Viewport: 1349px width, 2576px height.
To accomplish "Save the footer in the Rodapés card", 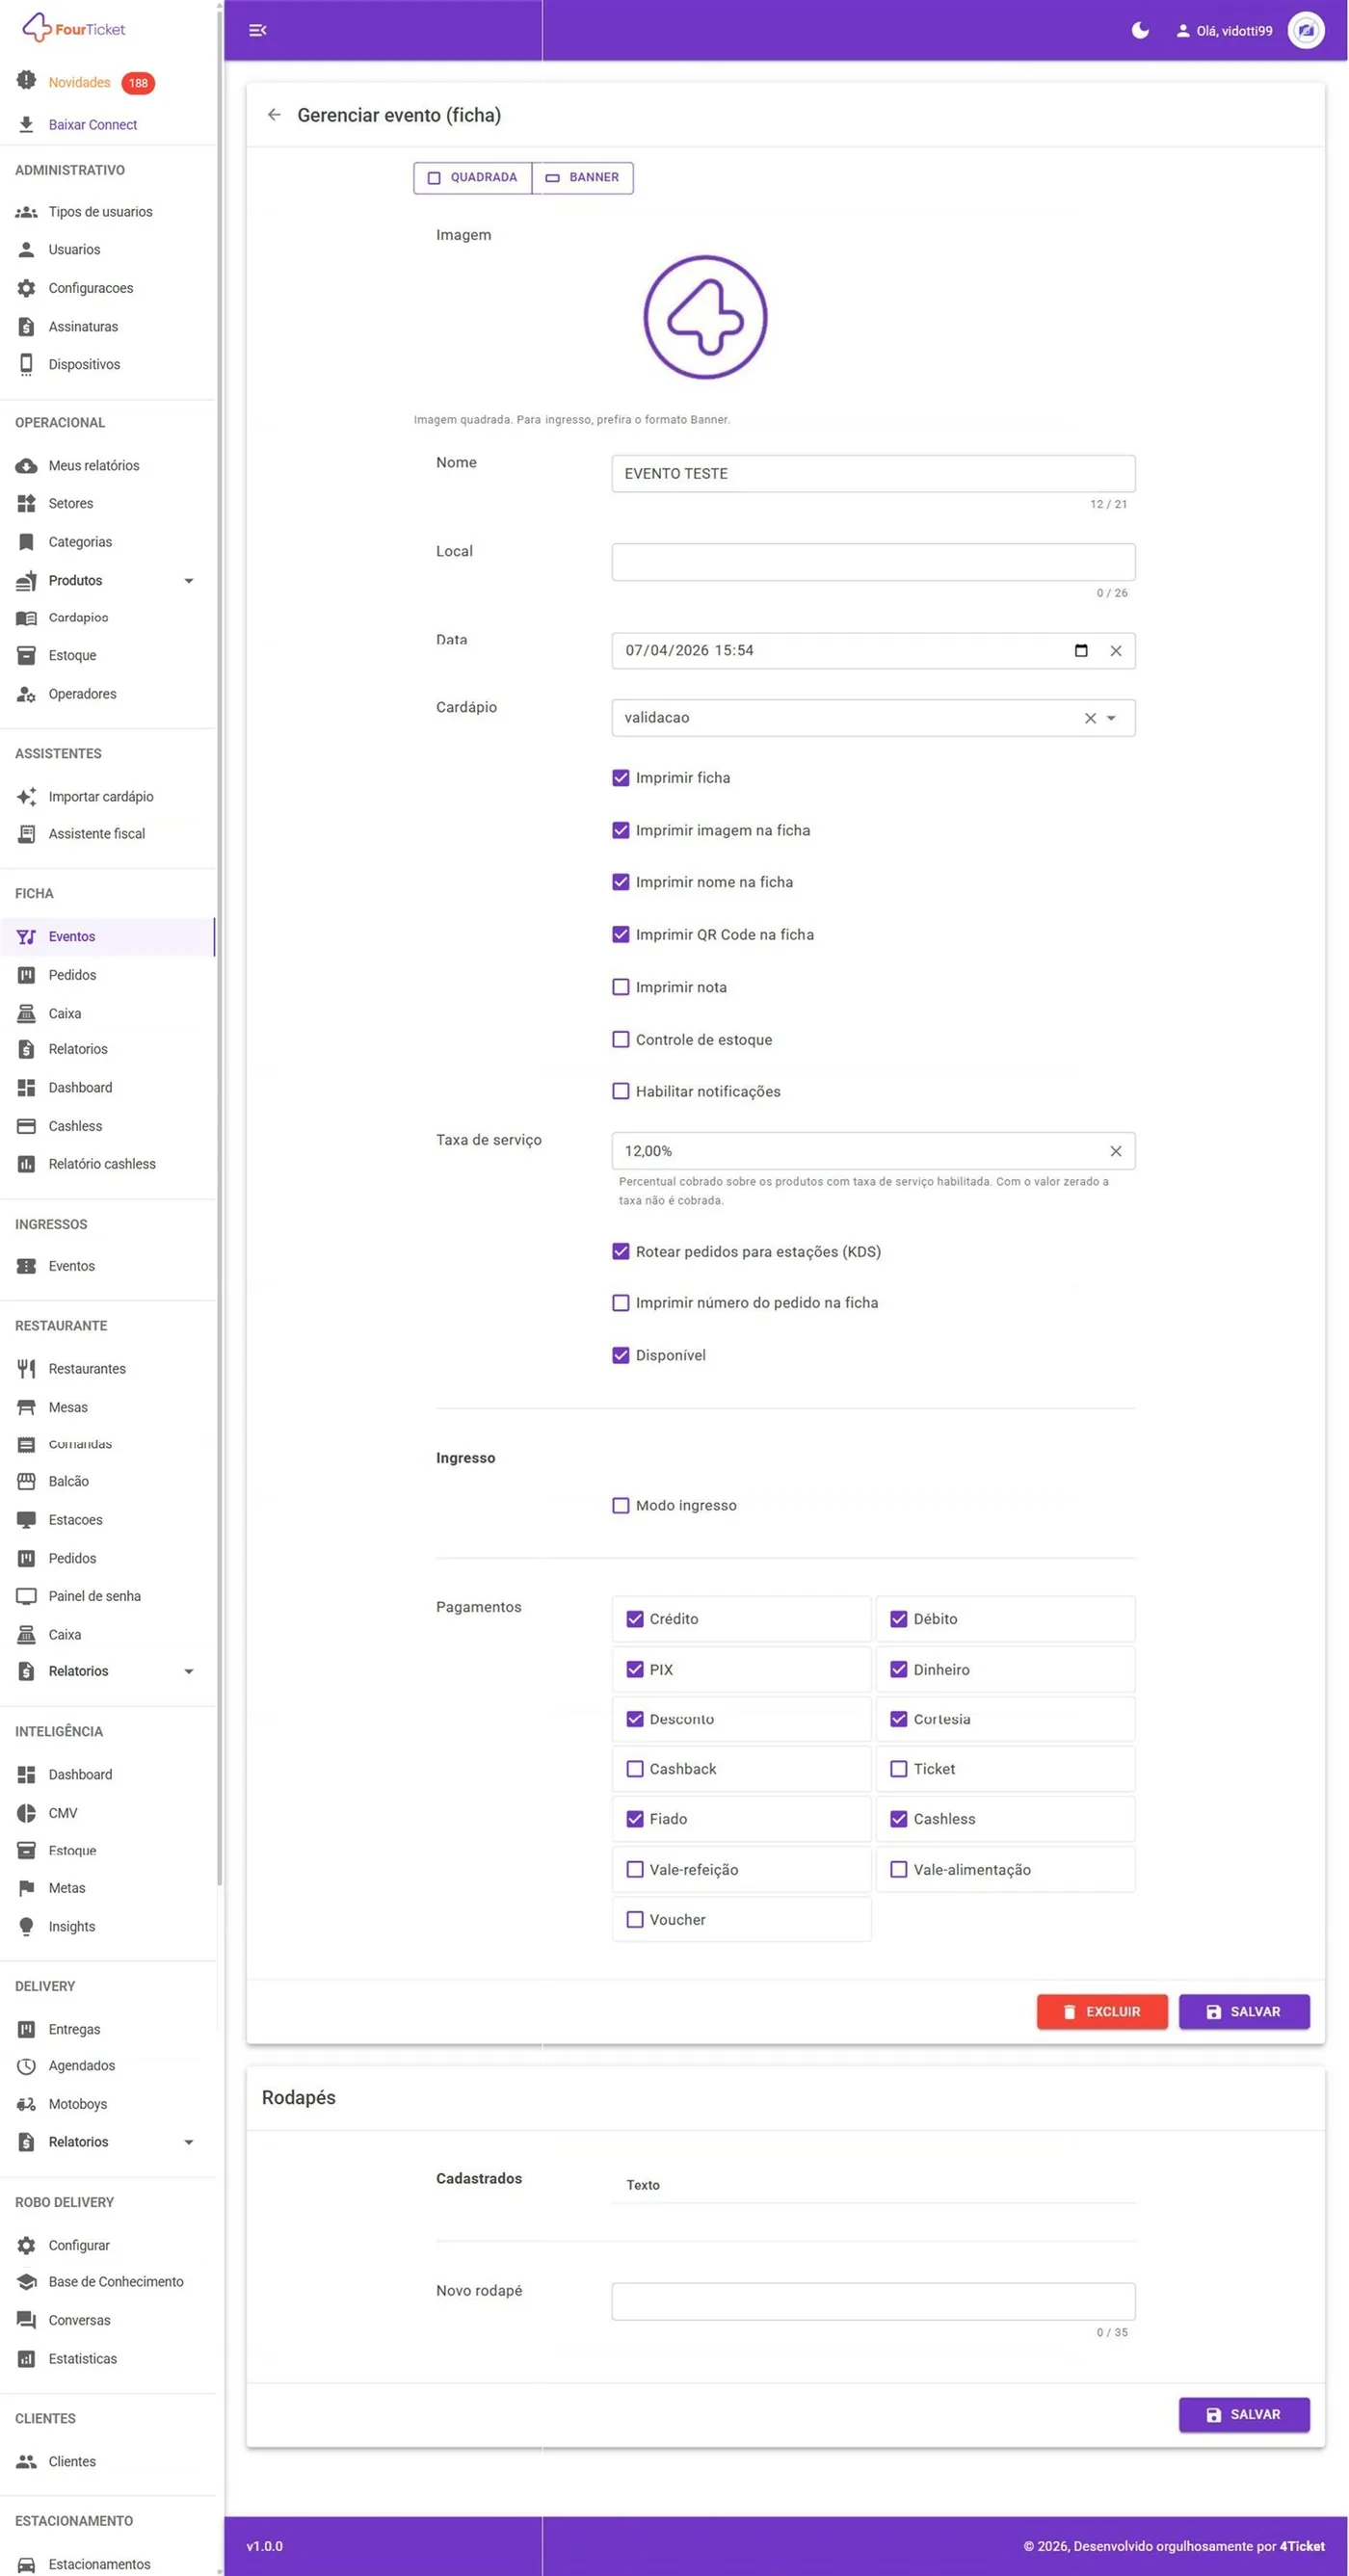I will pyautogui.click(x=1243, y=2415).
